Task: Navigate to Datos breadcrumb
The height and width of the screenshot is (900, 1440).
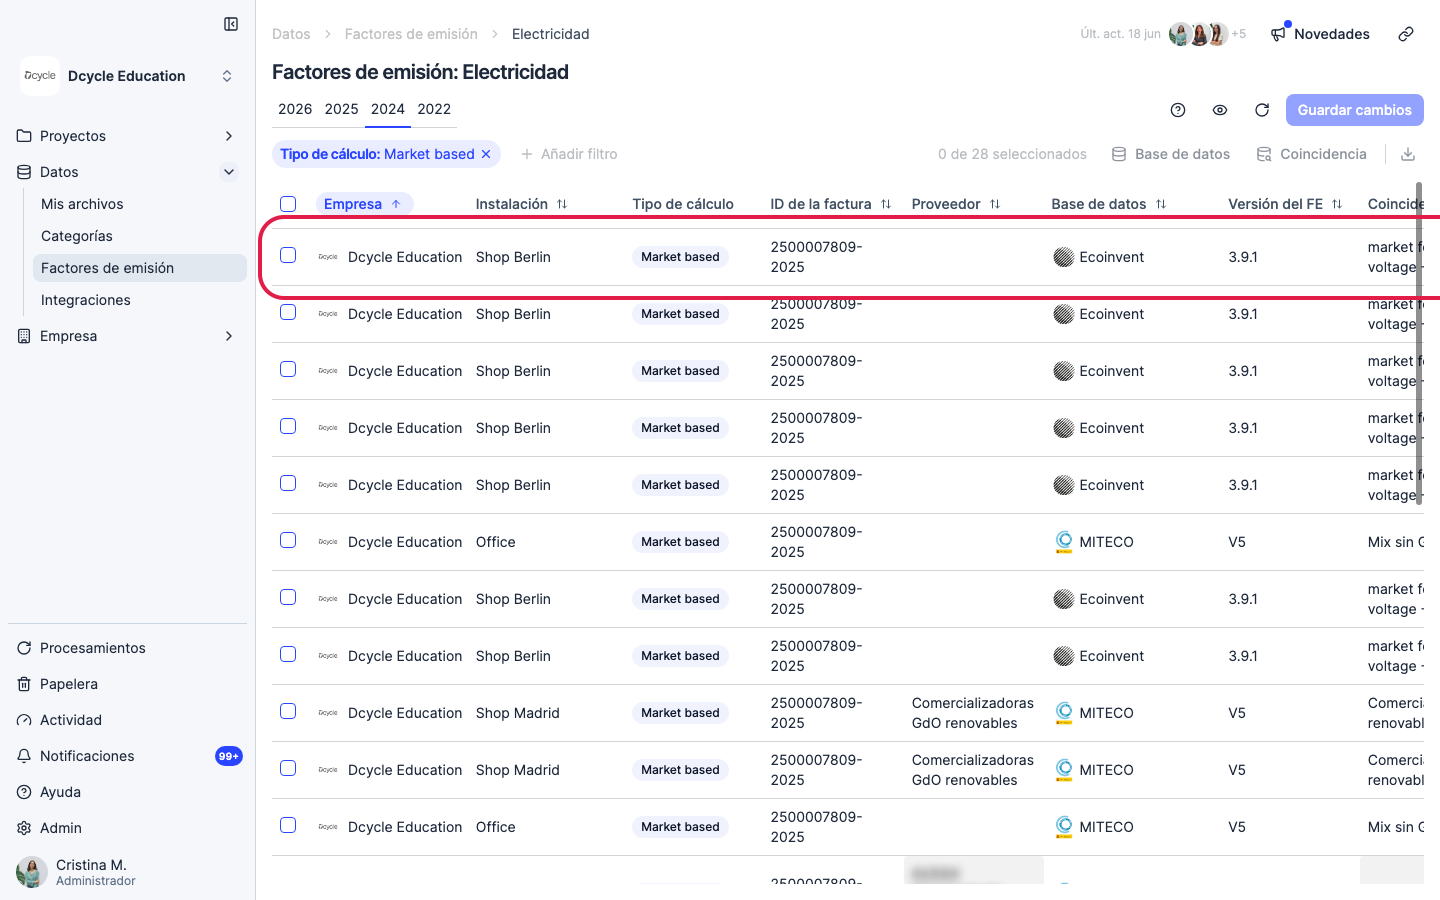Action: [x=291, y=34]
